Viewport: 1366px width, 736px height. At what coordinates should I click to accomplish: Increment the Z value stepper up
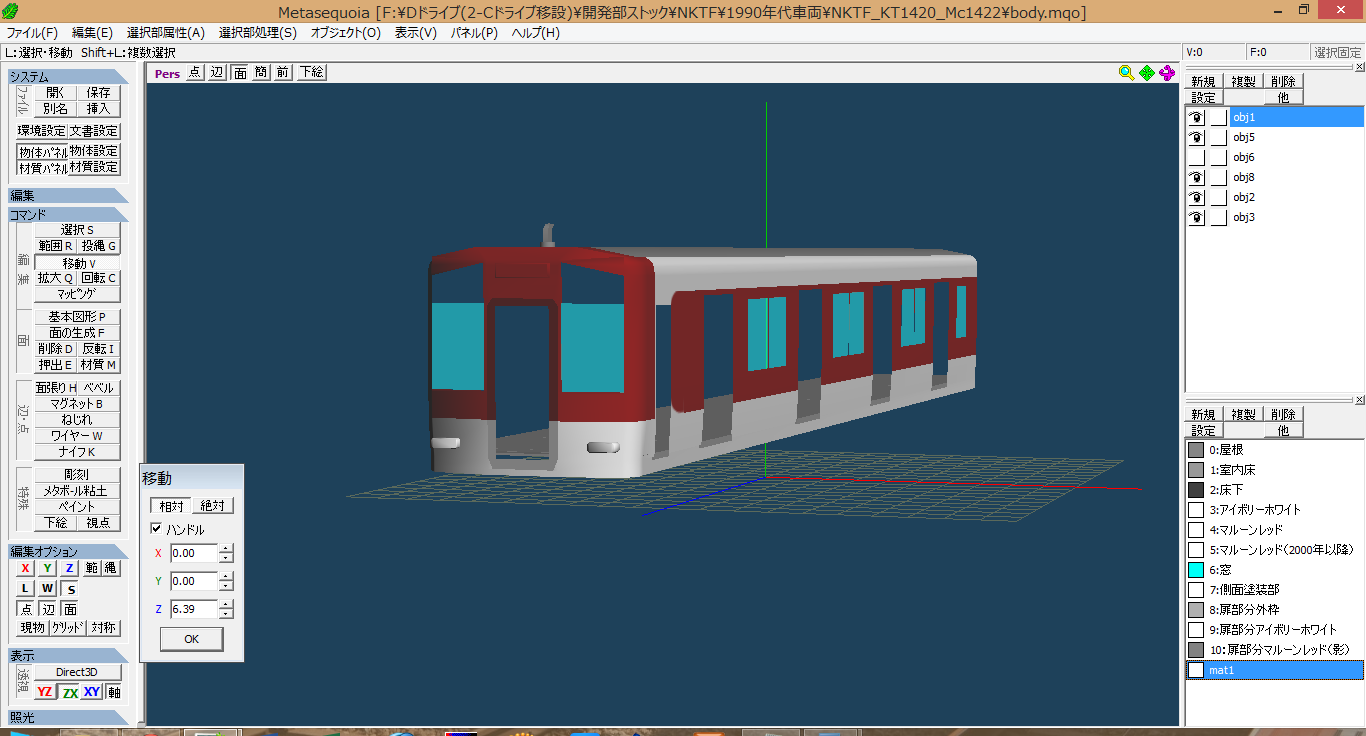[227, 604]
